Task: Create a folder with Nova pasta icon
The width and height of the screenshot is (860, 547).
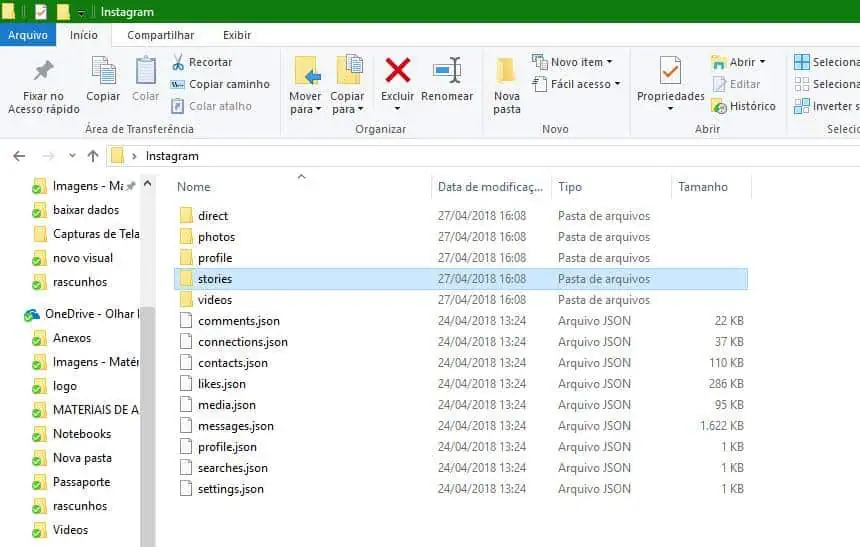Action: pyautogui.click(x=507, y=73)
